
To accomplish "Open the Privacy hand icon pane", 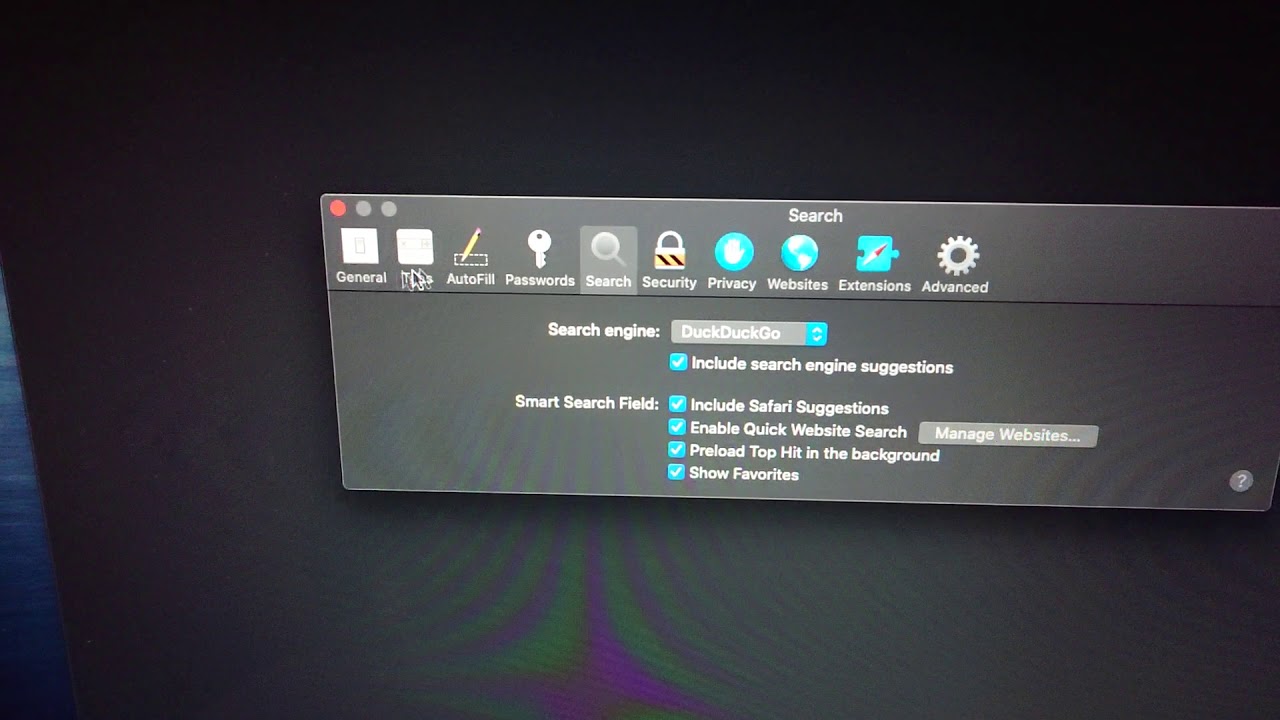I will click(x=732, y=262).
